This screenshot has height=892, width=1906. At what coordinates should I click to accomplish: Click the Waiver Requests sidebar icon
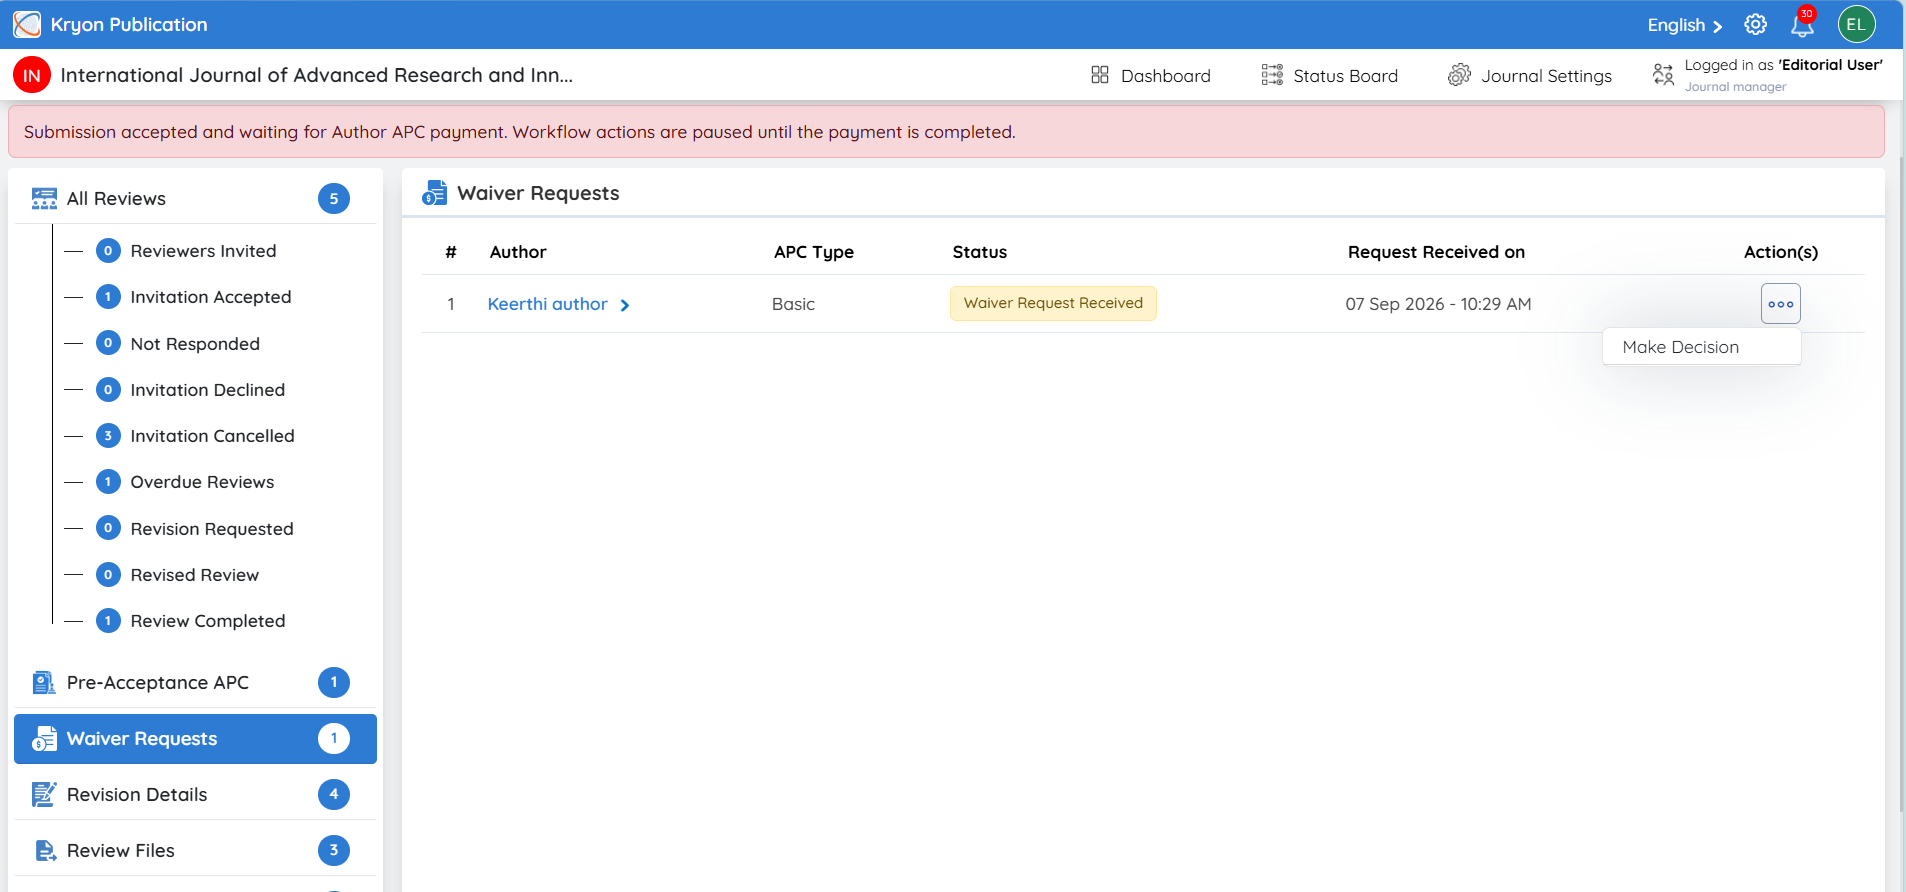44,739
